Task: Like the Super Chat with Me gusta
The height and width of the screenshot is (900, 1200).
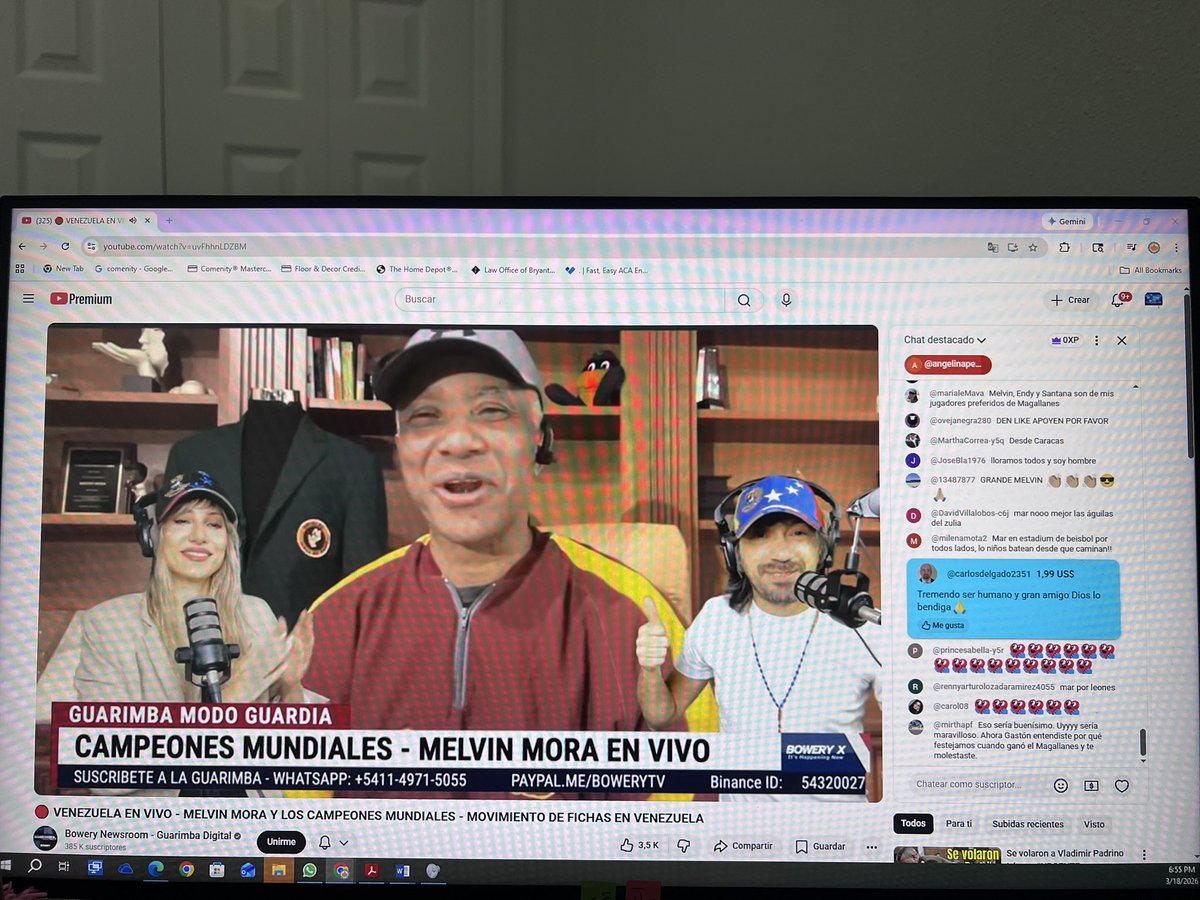Action: (x=942, y=625)
